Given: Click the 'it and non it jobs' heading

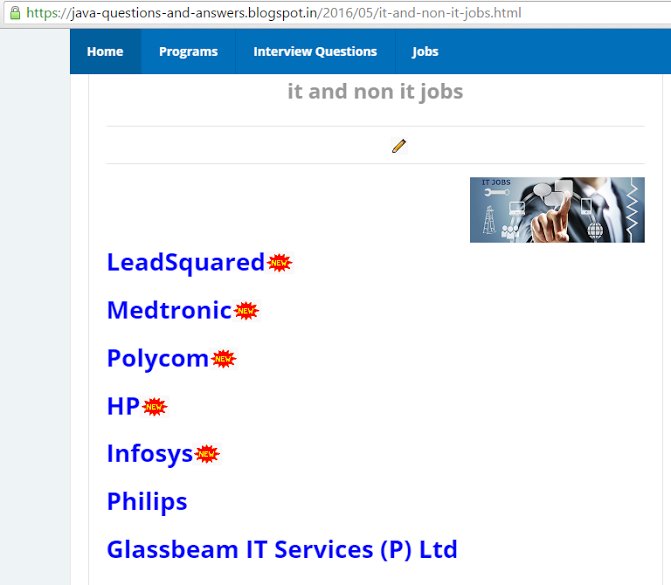Looking at the screenshot, I should (x=375, y=92).
